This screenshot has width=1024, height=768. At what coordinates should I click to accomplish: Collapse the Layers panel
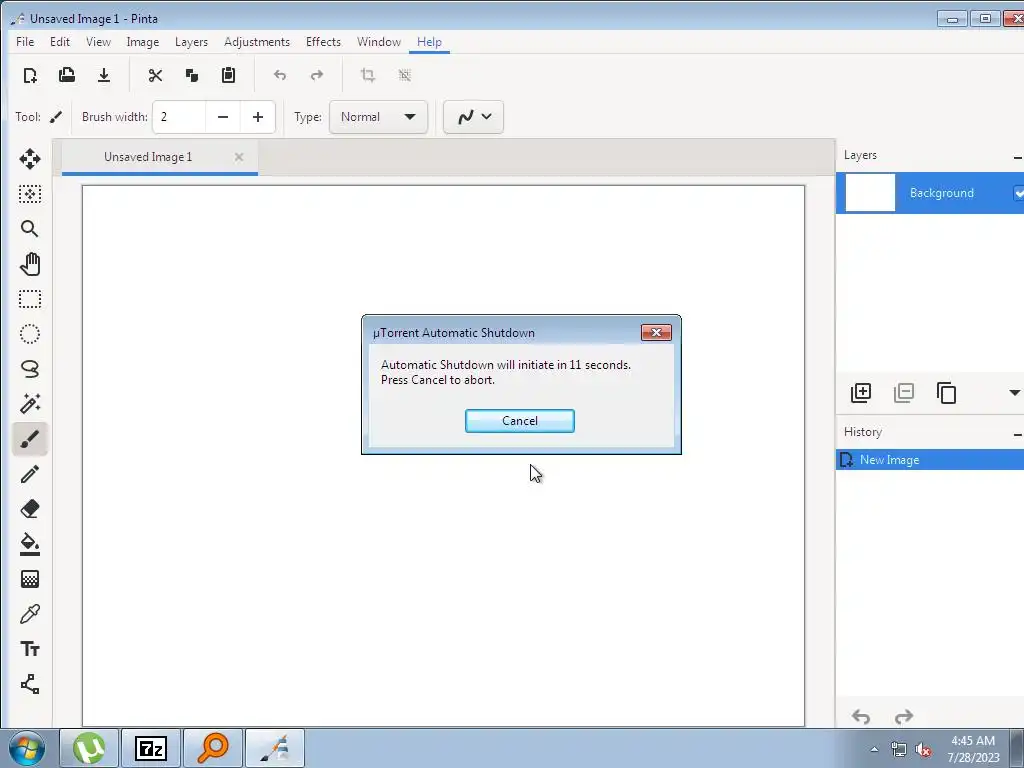click(x=1018, y=157)
